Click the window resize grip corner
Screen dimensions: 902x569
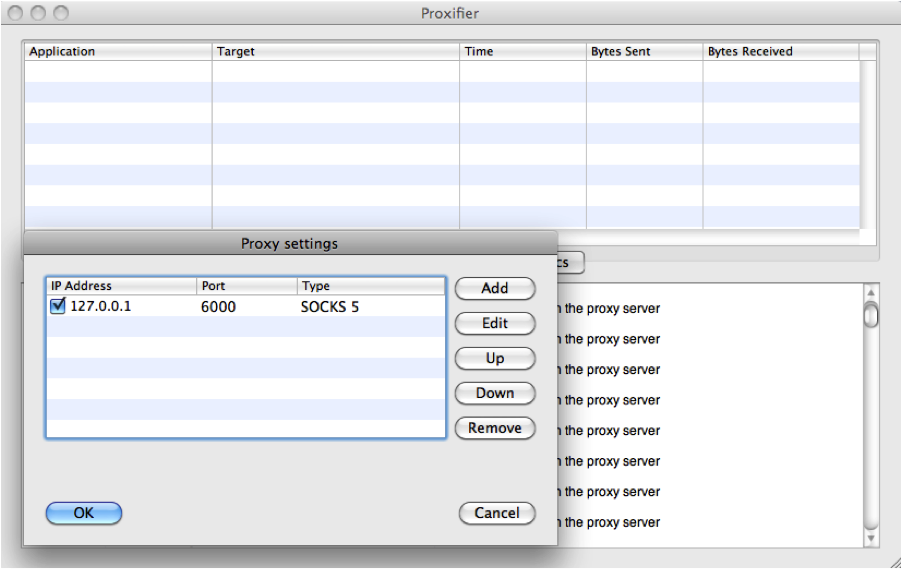point(895,562)
